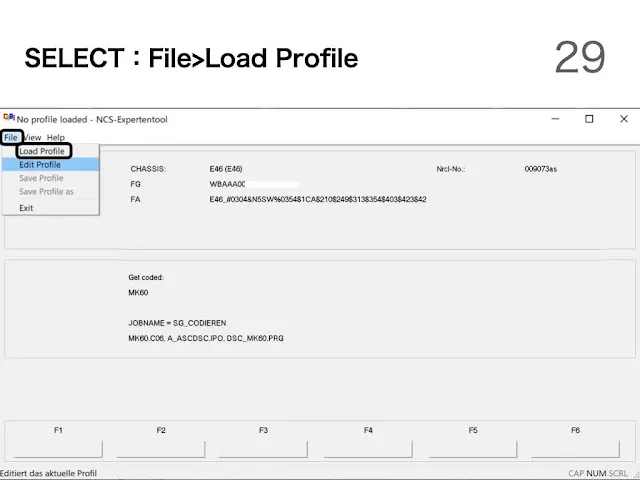640x480 pixels.
Task: Click the button under F2
Action: 161,449
